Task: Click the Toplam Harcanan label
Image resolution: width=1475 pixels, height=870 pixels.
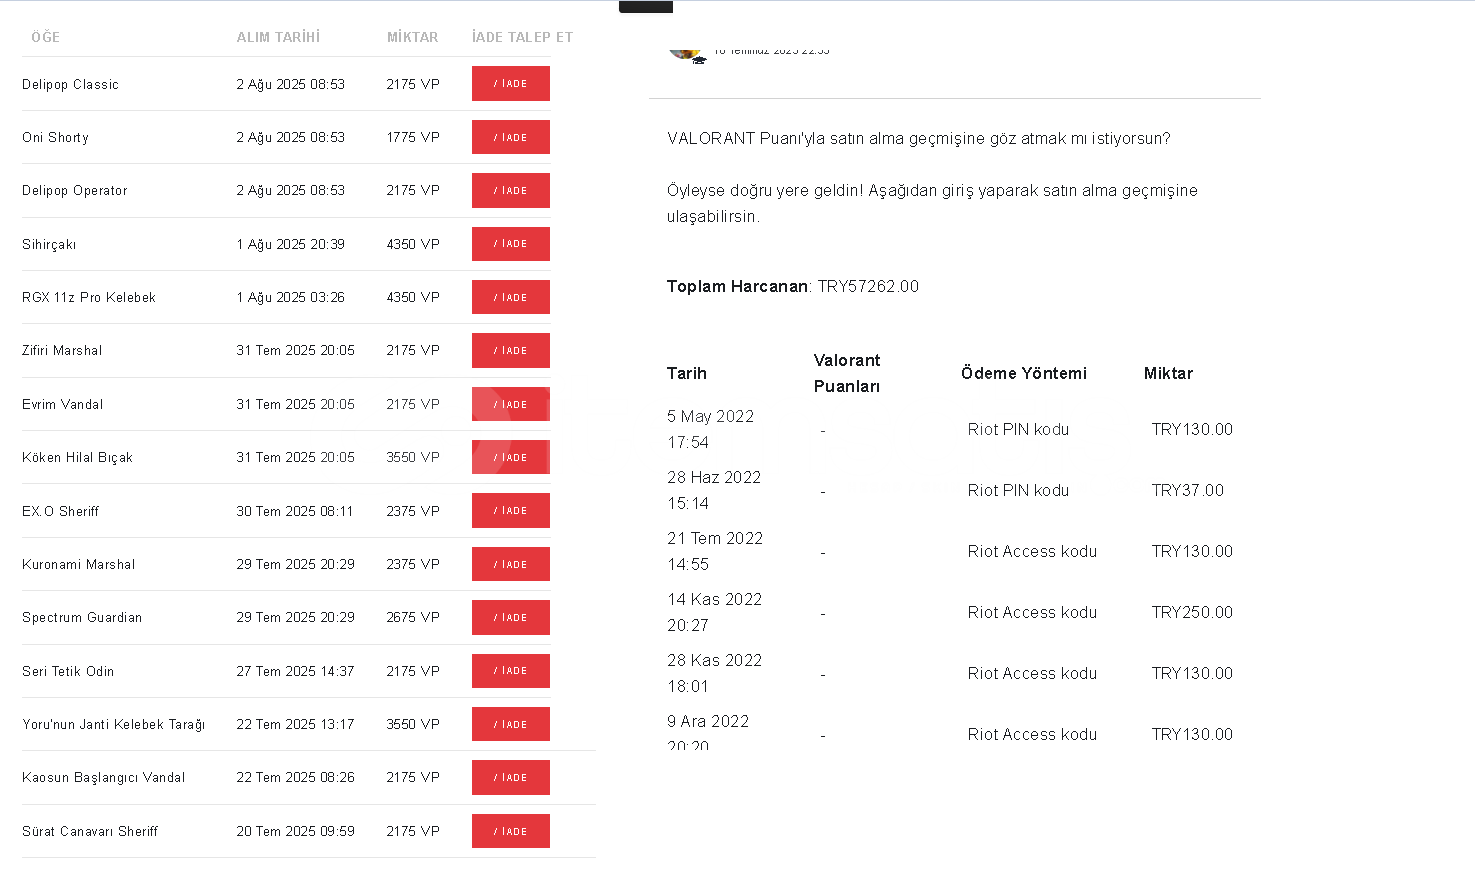Action: pos(737,286)
